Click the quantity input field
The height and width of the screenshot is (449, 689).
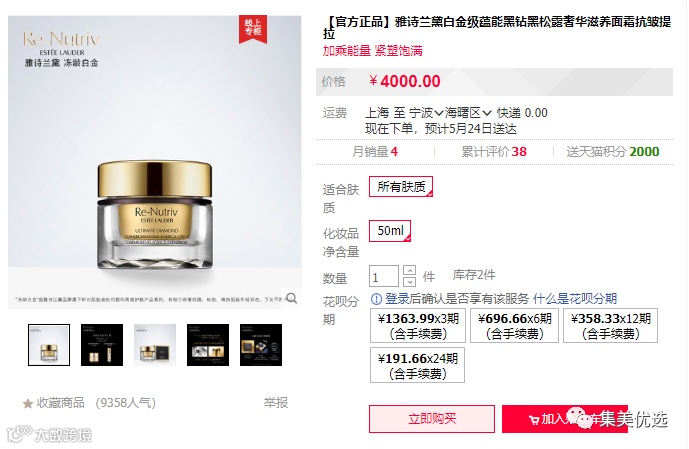click(x=384, y=276)
